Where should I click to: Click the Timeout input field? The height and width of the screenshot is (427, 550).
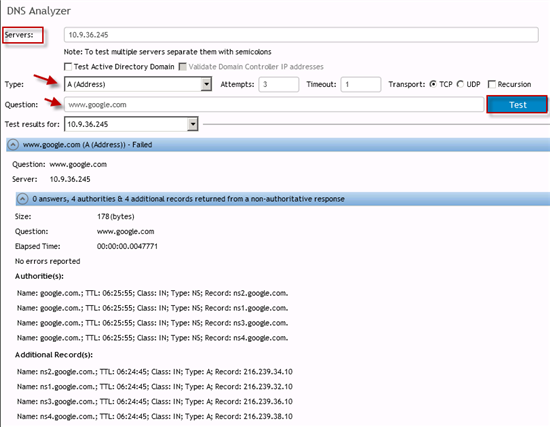[361, 84]
